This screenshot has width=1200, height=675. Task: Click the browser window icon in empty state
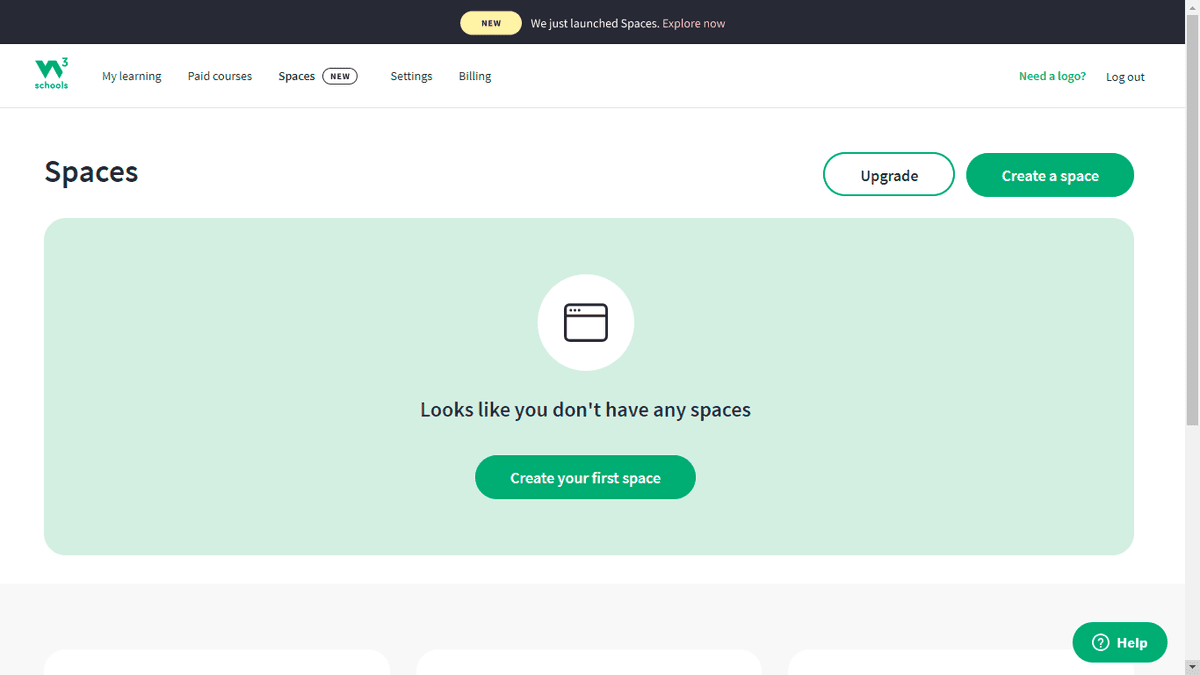[x=585, y=322]
